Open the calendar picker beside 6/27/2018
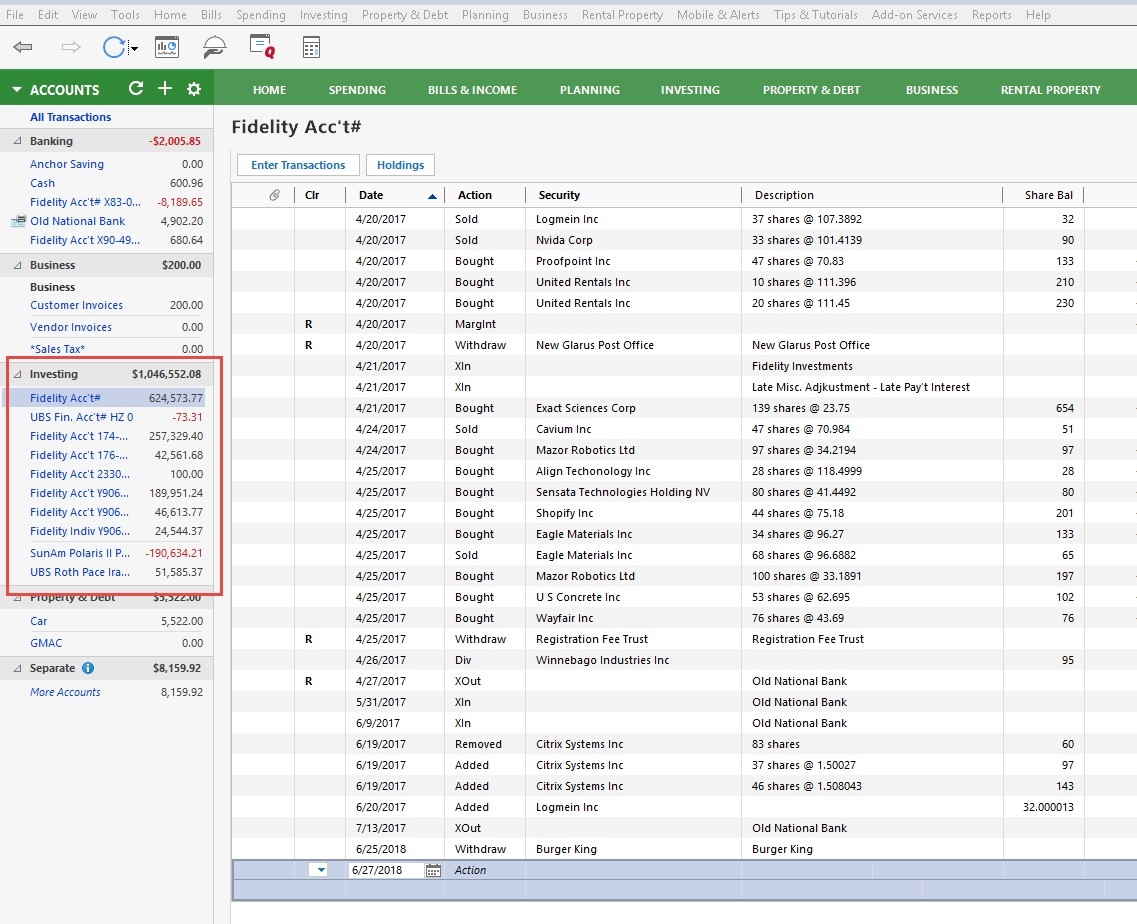The width and height of the screenshot is (1137, 924). [433, 870]
